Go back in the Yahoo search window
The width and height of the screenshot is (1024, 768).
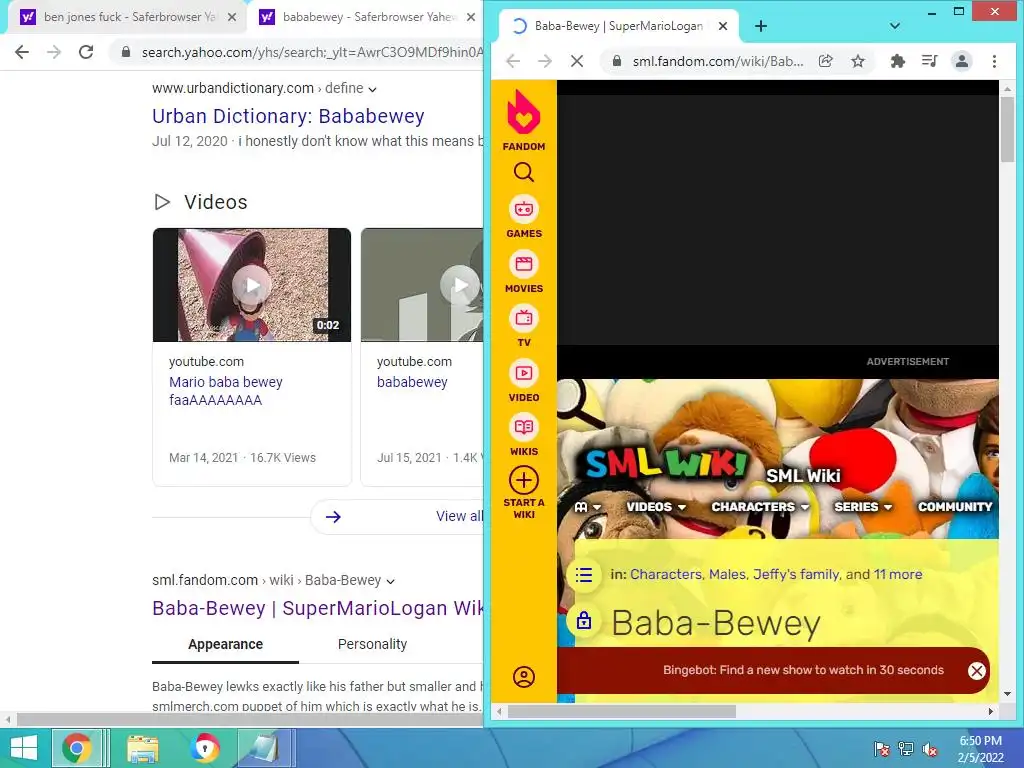click(22, 52)
